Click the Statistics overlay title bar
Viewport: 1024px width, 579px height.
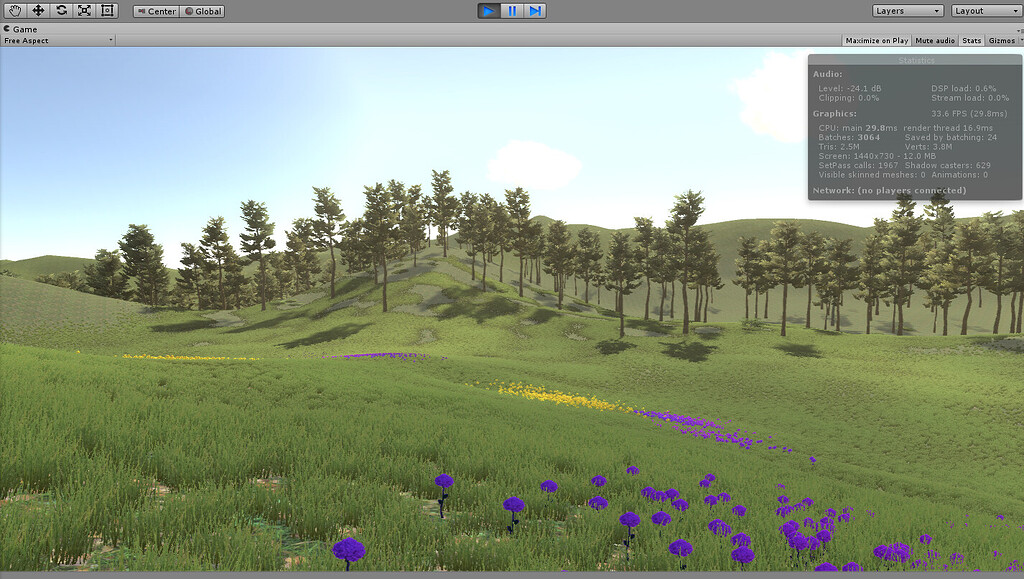click(917, 58)
